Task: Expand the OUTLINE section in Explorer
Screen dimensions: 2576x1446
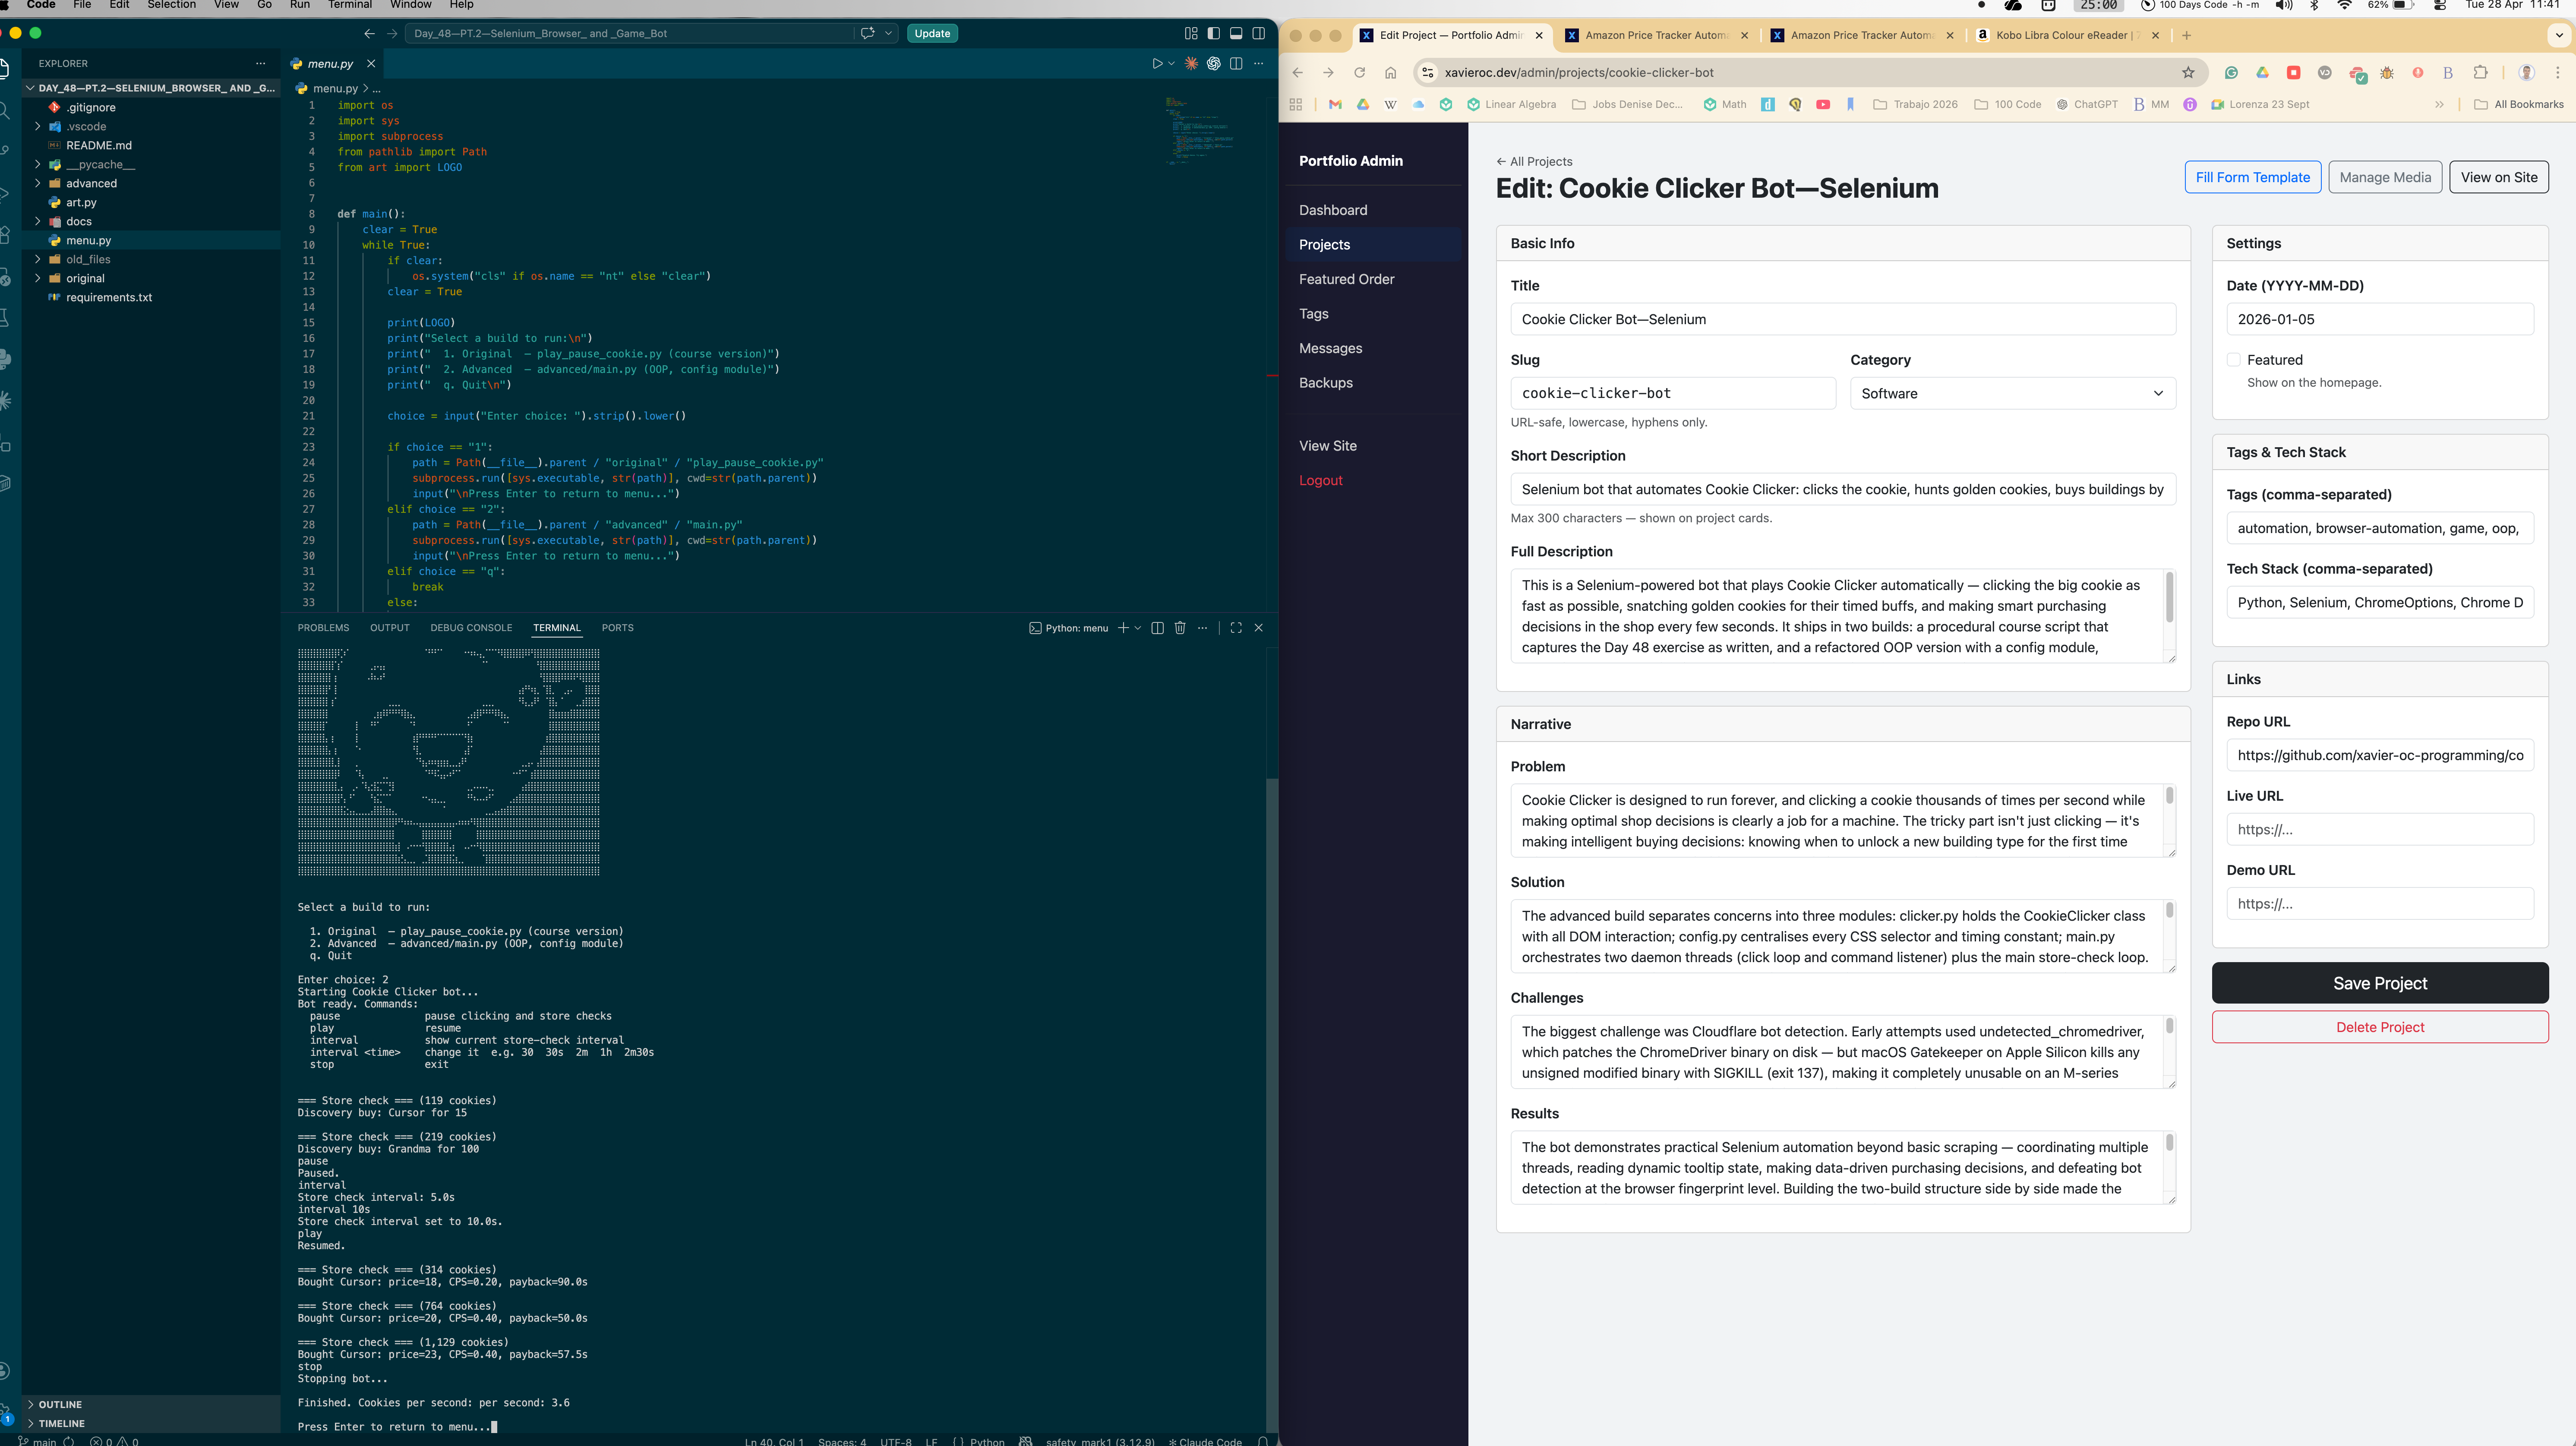Action: point(152,1404)
